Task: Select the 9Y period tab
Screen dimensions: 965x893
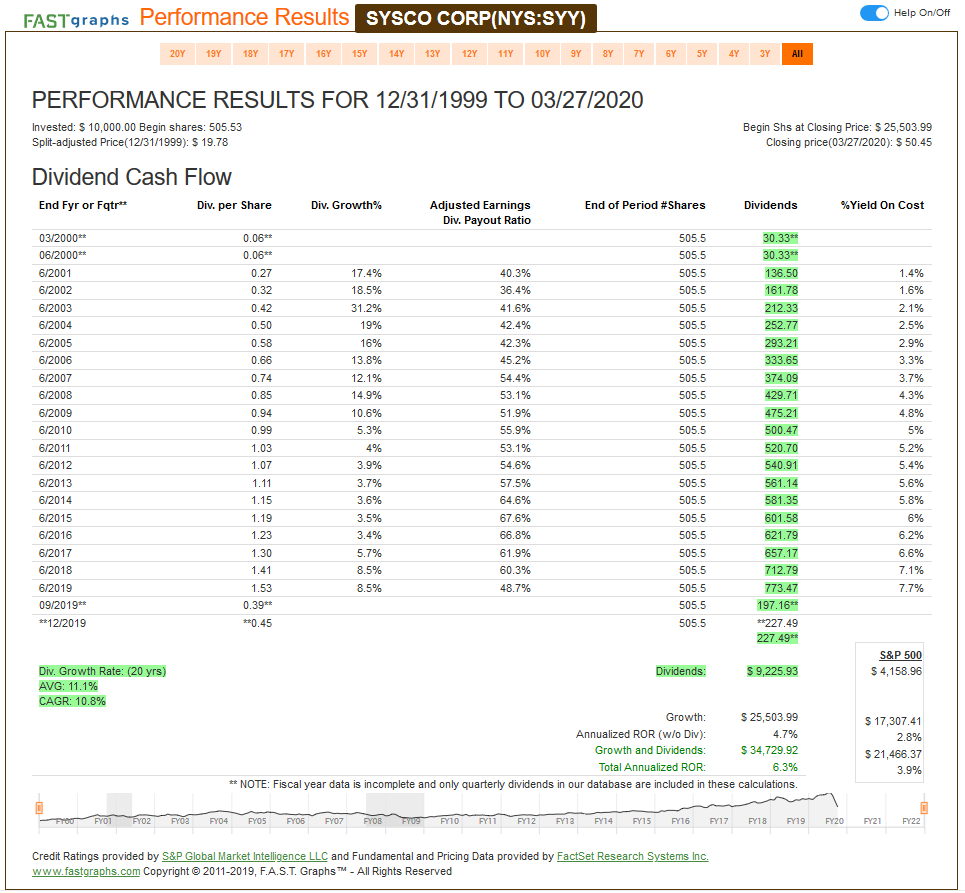Action: point(576,54)
